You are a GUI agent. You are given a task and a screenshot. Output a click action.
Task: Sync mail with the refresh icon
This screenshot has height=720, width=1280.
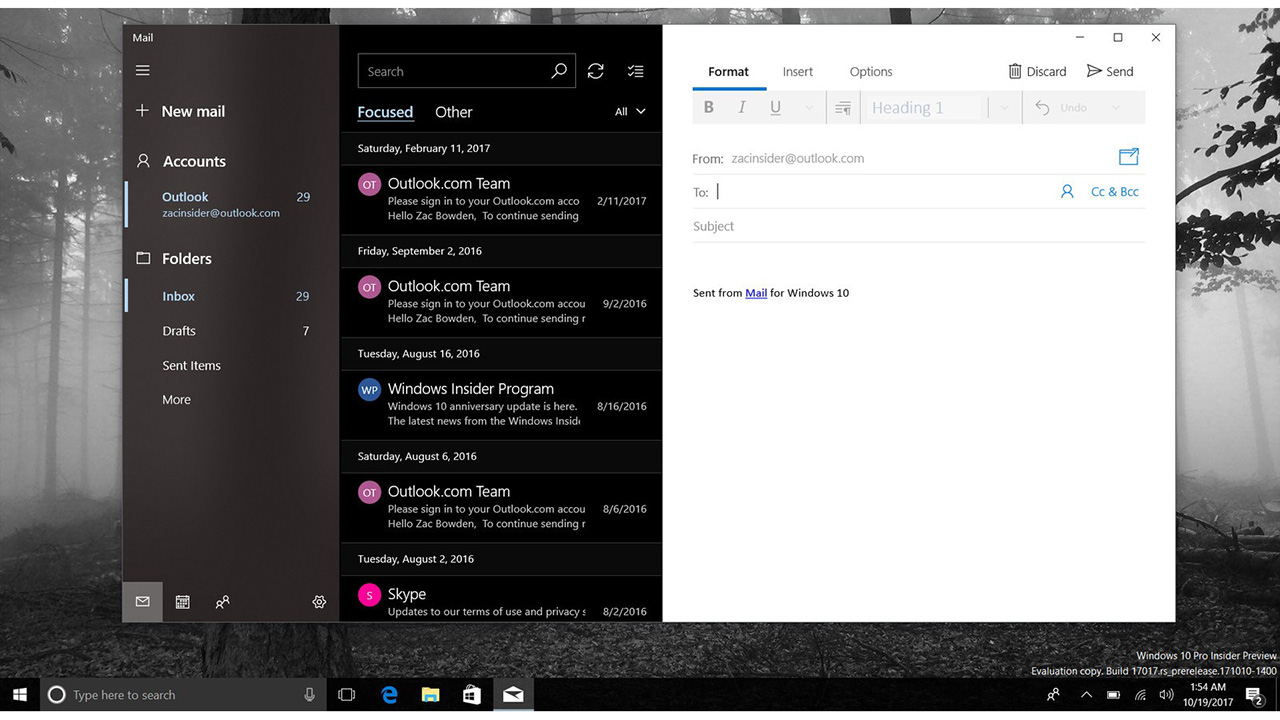[596, 70]
